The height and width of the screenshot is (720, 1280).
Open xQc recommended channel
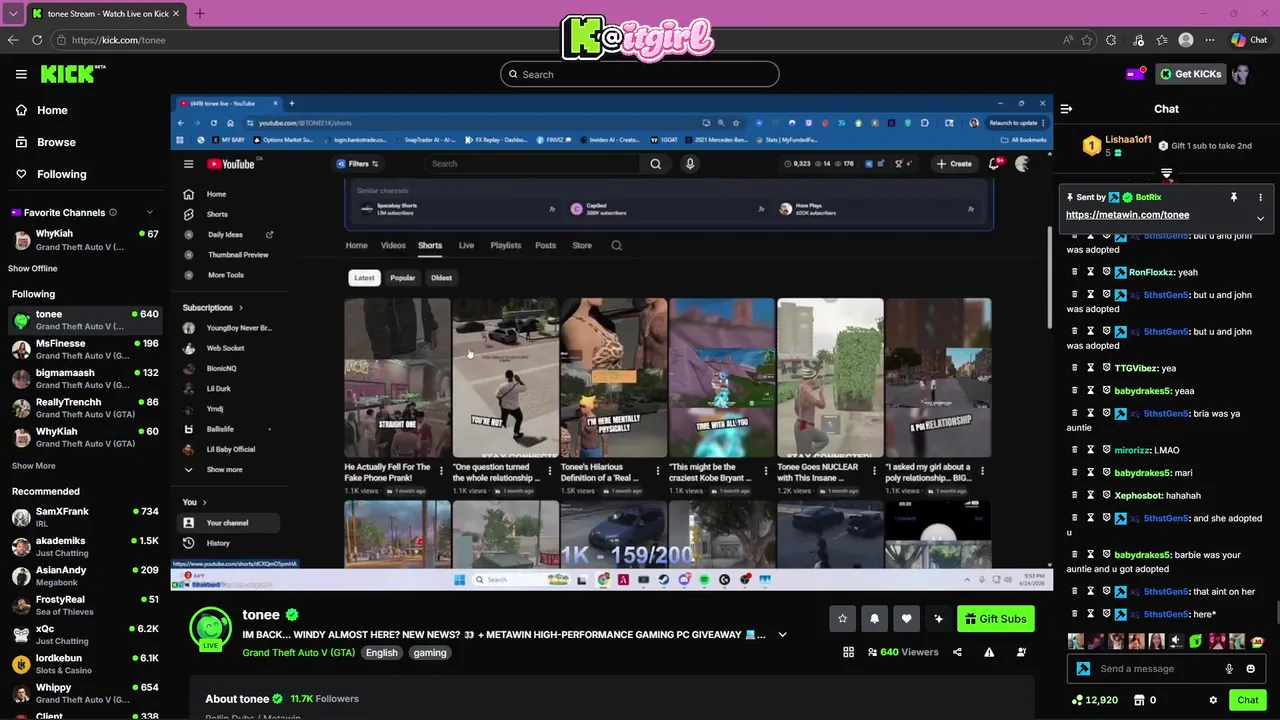click(x=84, y=634)
